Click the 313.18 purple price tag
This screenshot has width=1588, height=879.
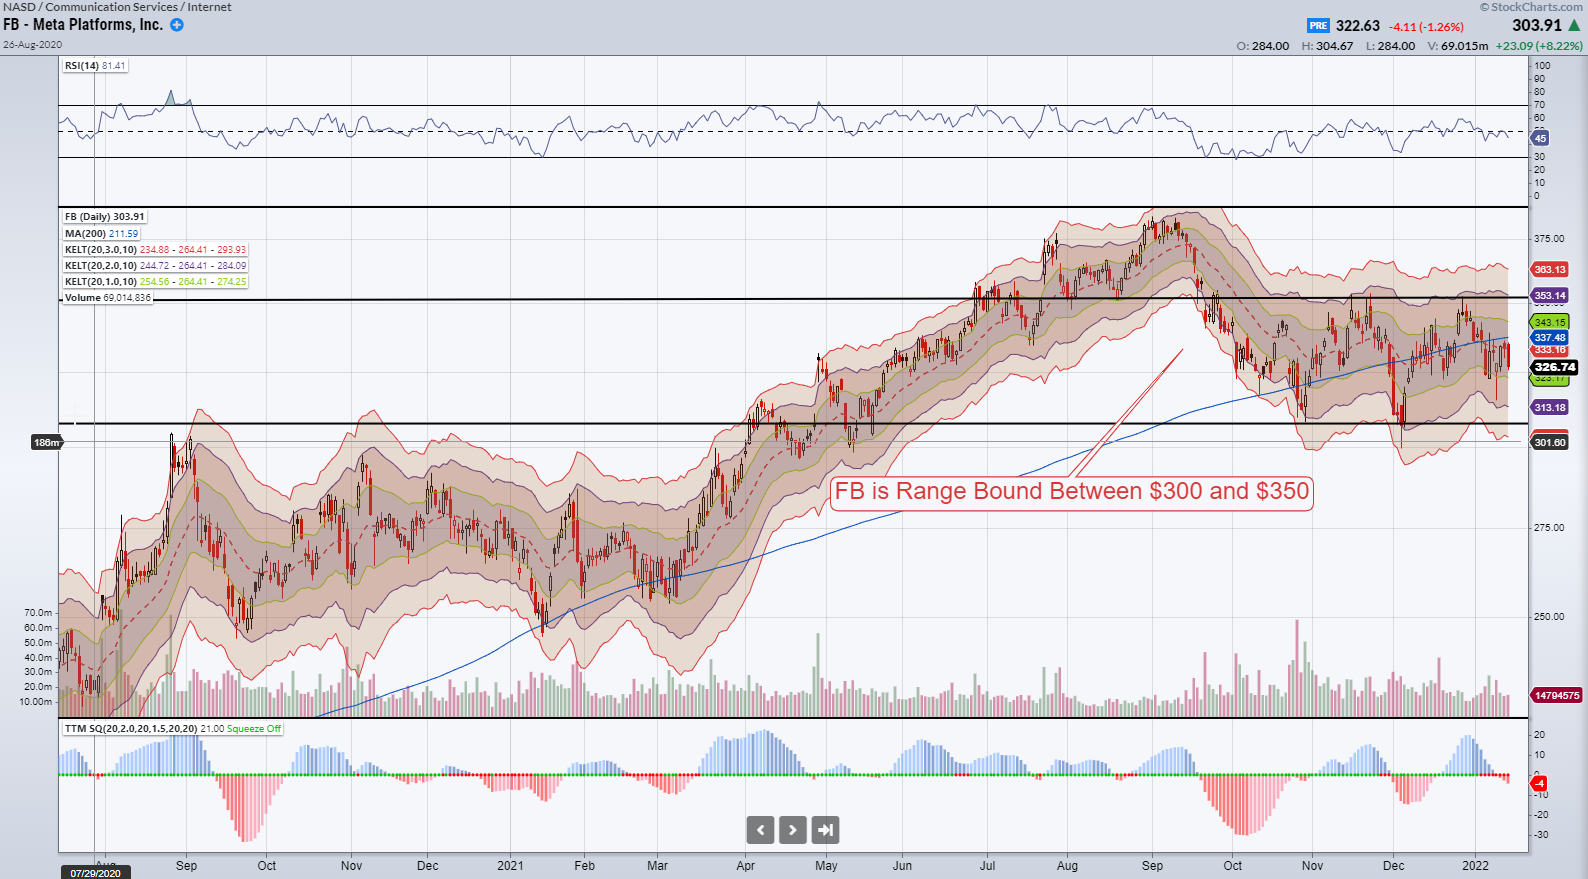click(1550, 408)
